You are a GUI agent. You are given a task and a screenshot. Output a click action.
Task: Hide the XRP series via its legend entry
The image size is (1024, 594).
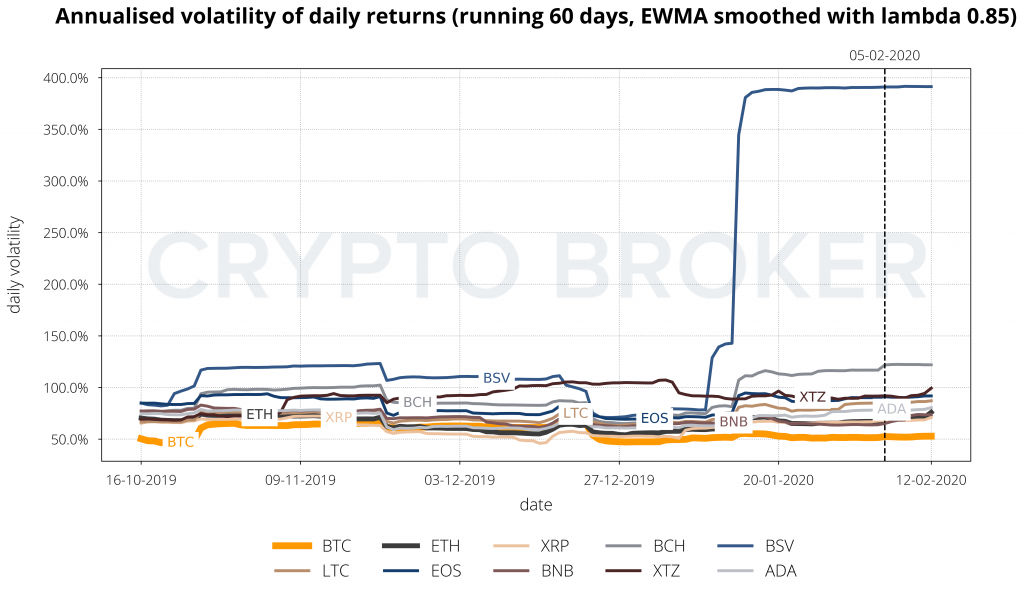coord(555,546)
